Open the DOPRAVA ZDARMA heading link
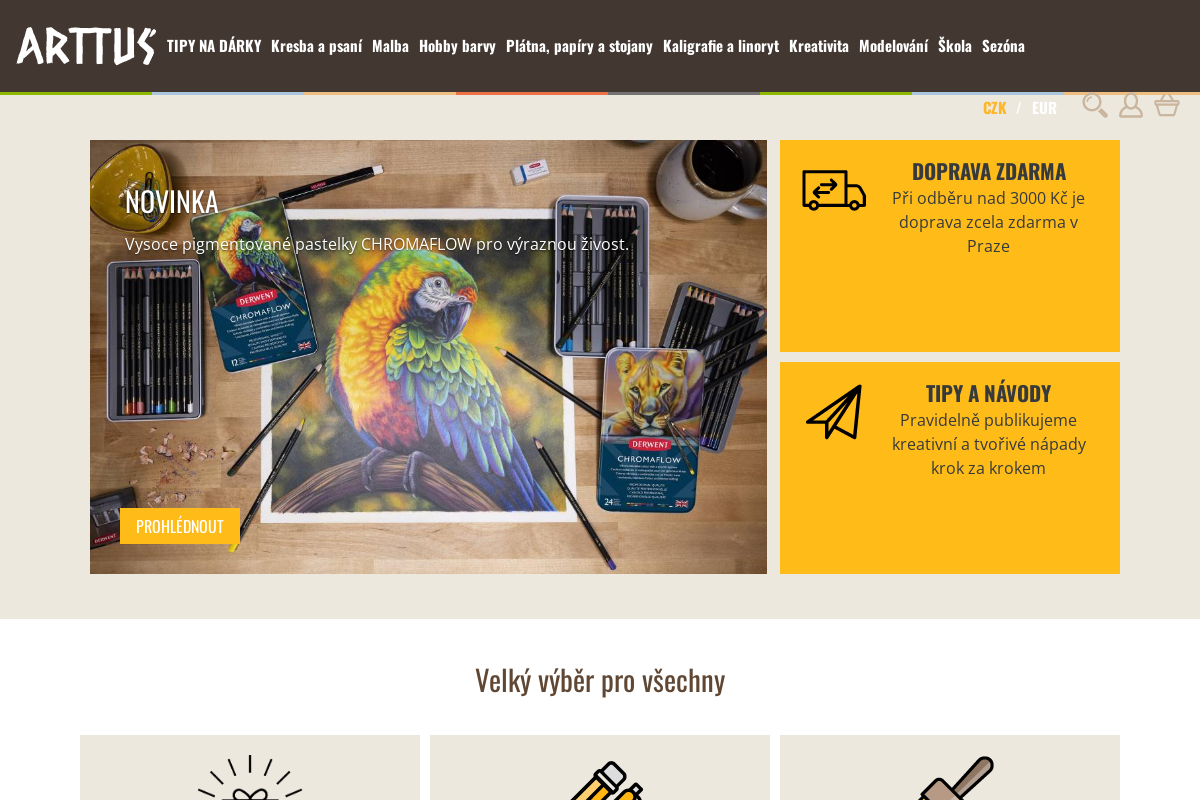 coord(988,171)
